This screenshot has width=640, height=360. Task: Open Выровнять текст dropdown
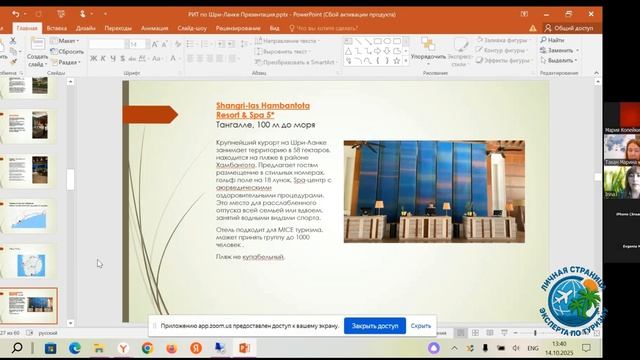[283, 51]
